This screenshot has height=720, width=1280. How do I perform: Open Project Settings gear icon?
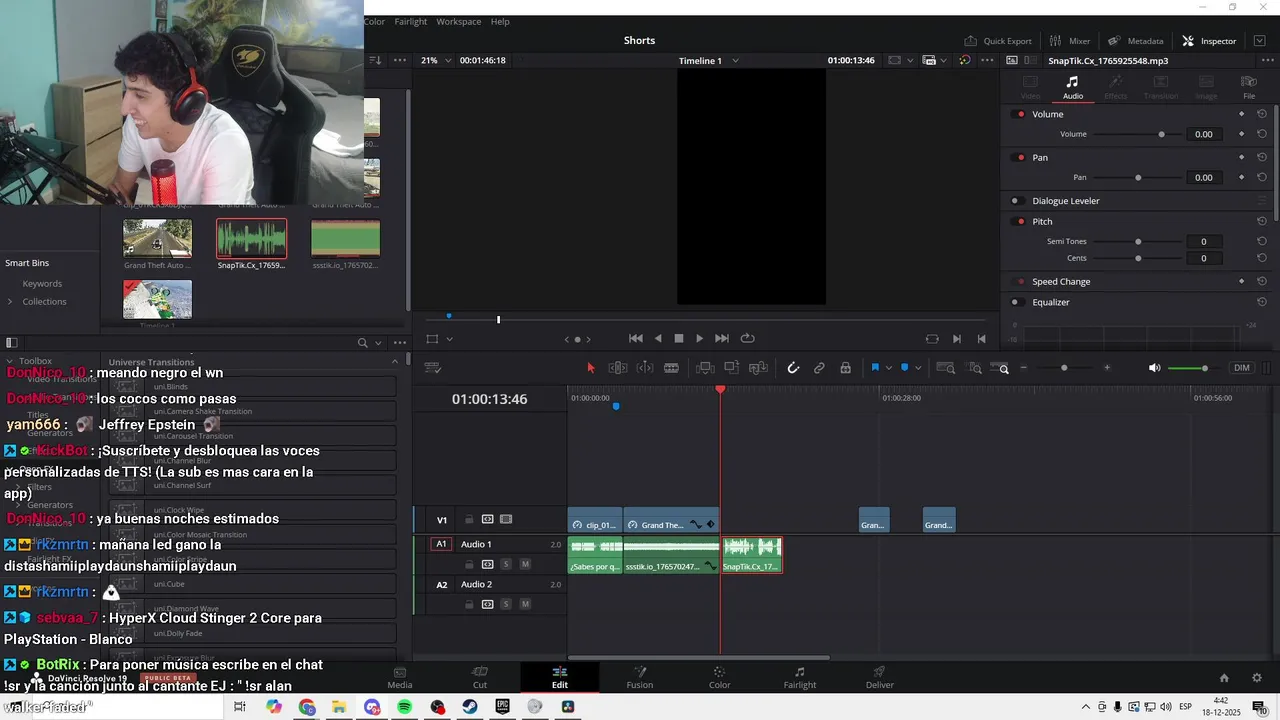point(1257,677)
